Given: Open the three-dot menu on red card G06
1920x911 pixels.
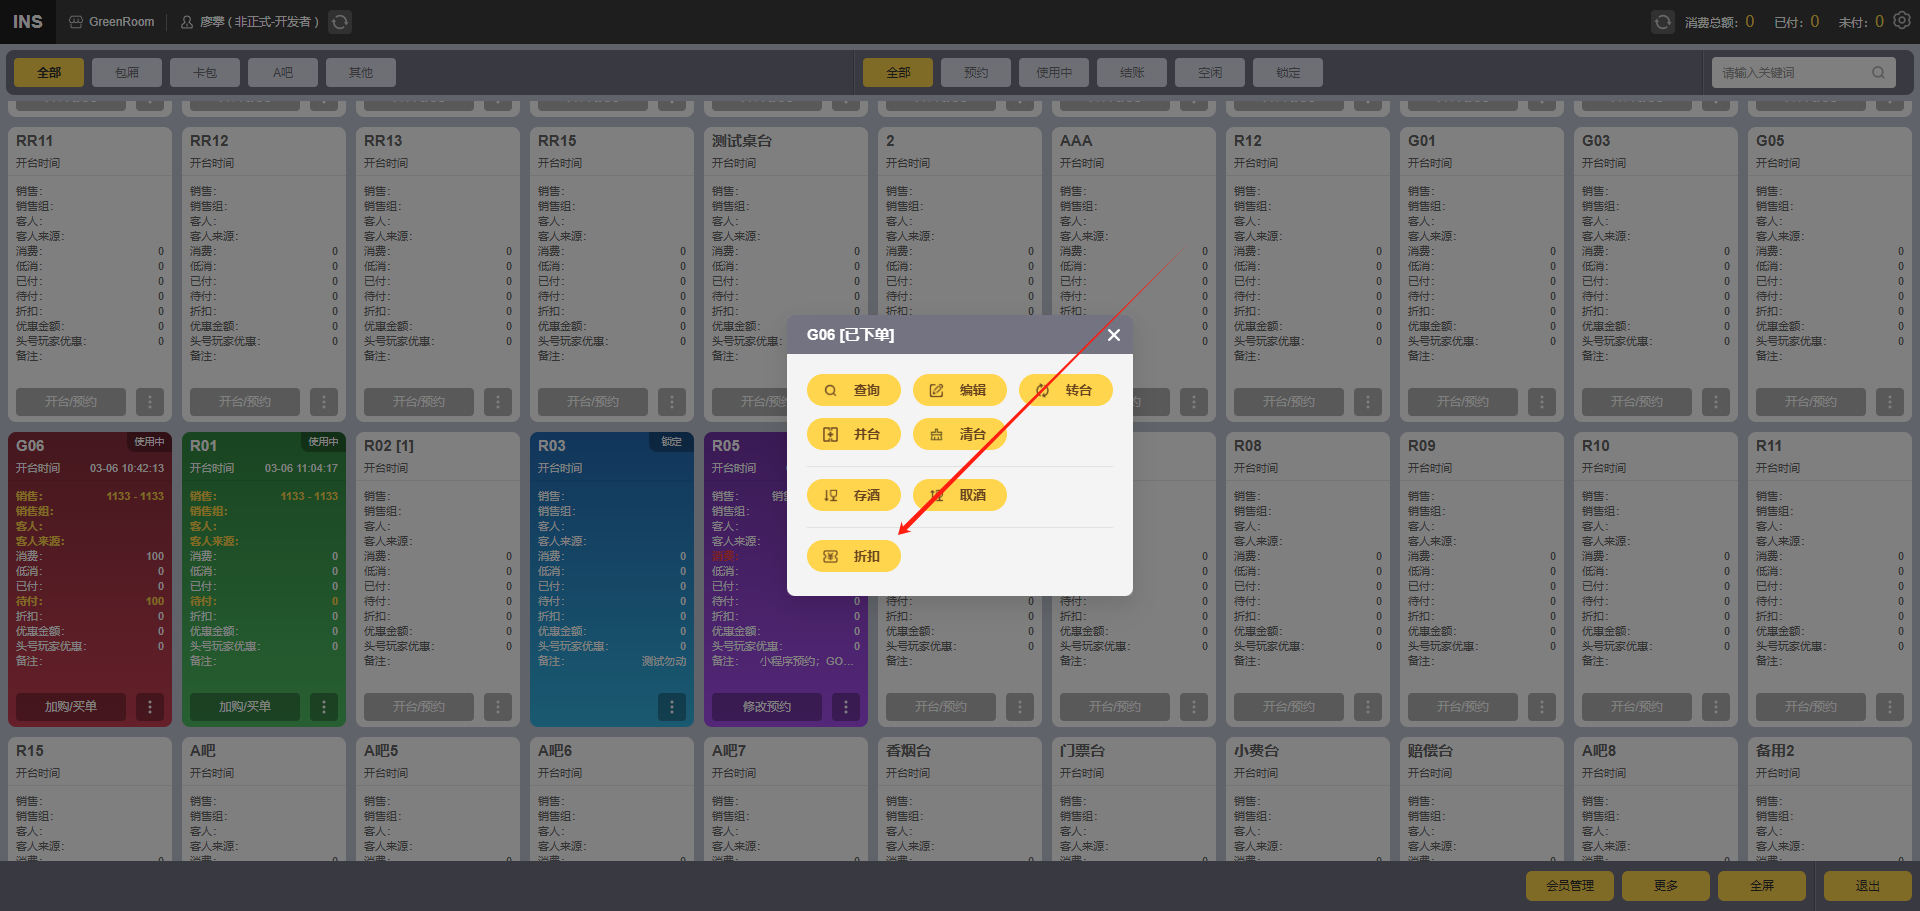Looking at the screenshot, I should [150, 707].
